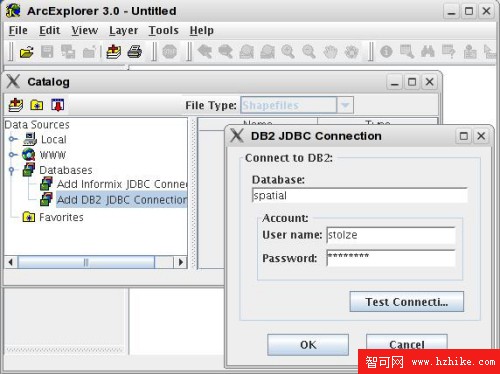Click the Next Extent arrow icon
Screen dimensions: 500x374
pyautogui.click(x=225, y=52)
